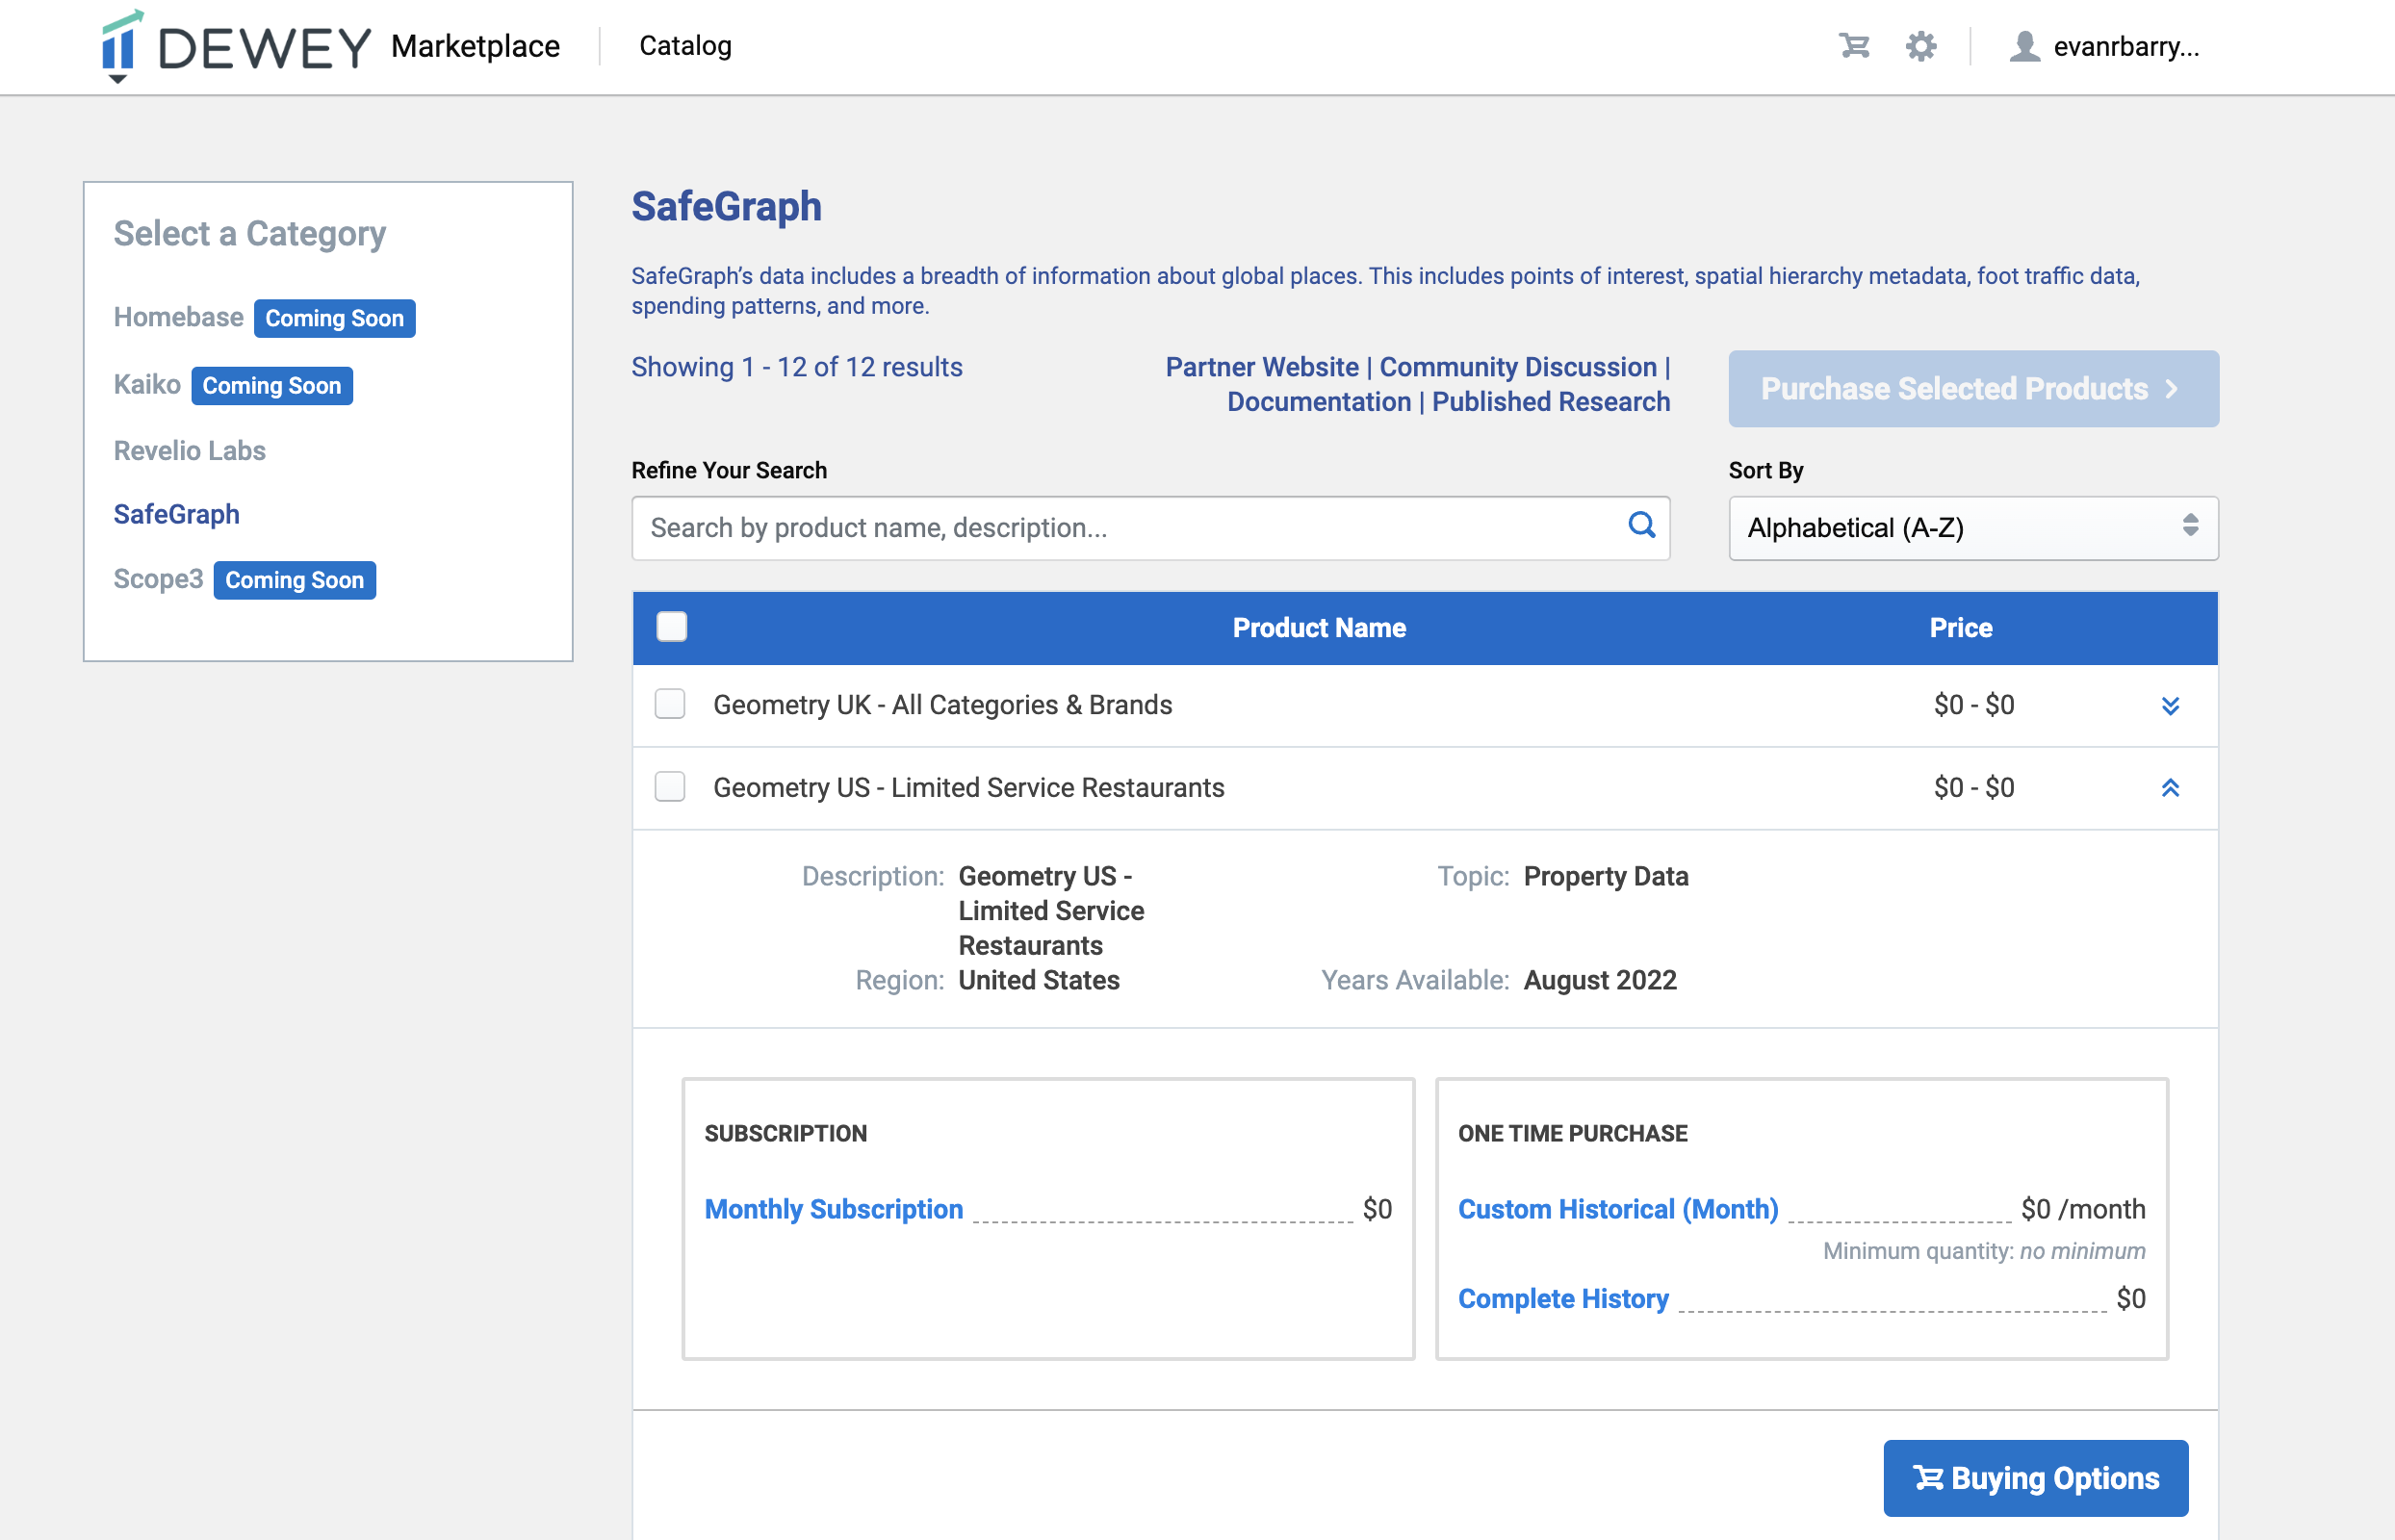Click Purchase Selected Products button
This screenshot has height=1540, width=2395.
(1972, 389)
